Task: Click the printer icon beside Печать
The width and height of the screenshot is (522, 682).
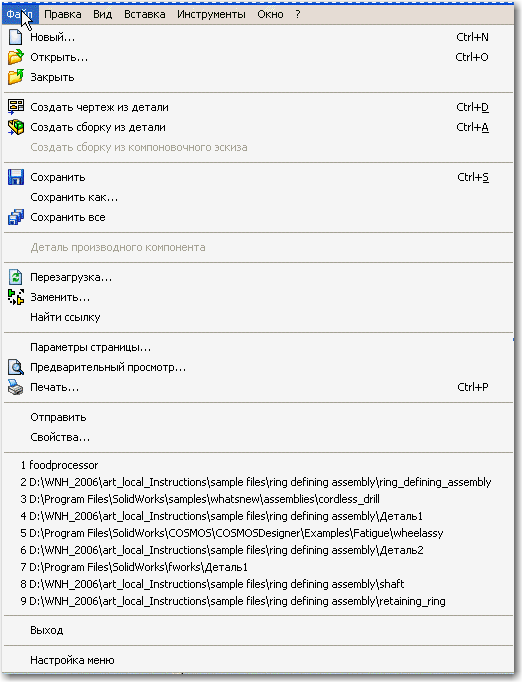Action: click(16, 387)
